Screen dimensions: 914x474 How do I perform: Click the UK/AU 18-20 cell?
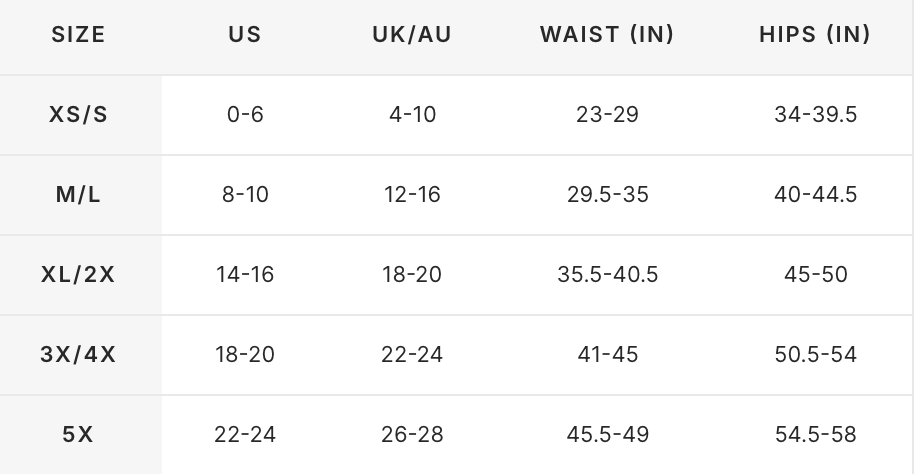click(412, 274)
